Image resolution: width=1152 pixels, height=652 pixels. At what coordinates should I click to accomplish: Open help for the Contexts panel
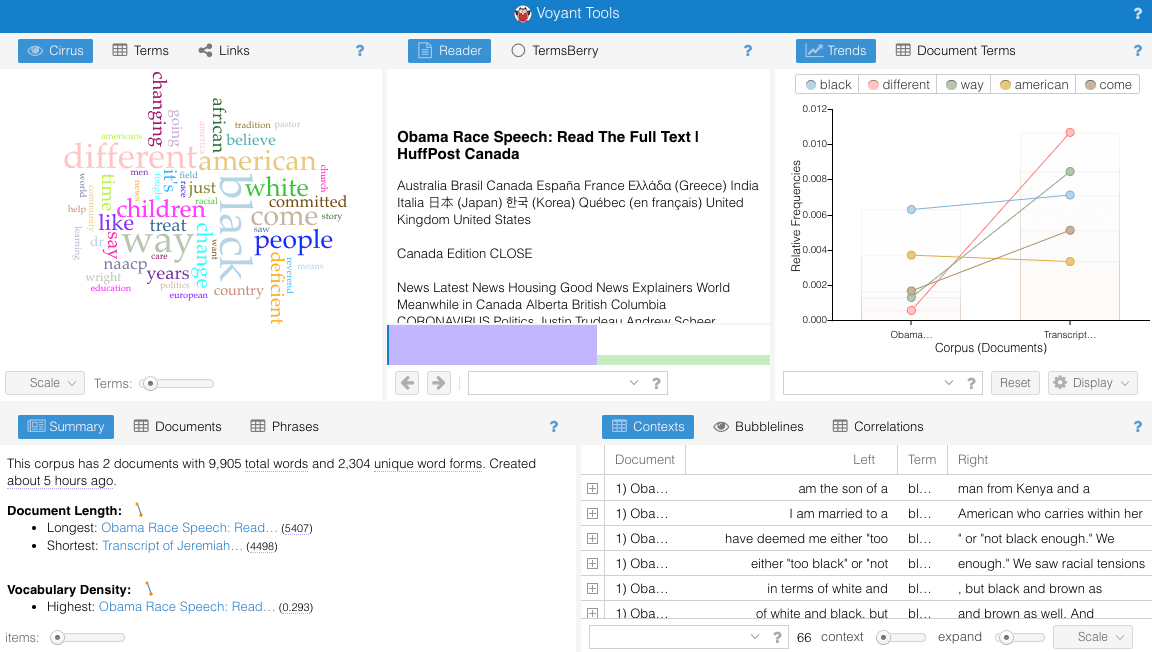coord(1137,426)
